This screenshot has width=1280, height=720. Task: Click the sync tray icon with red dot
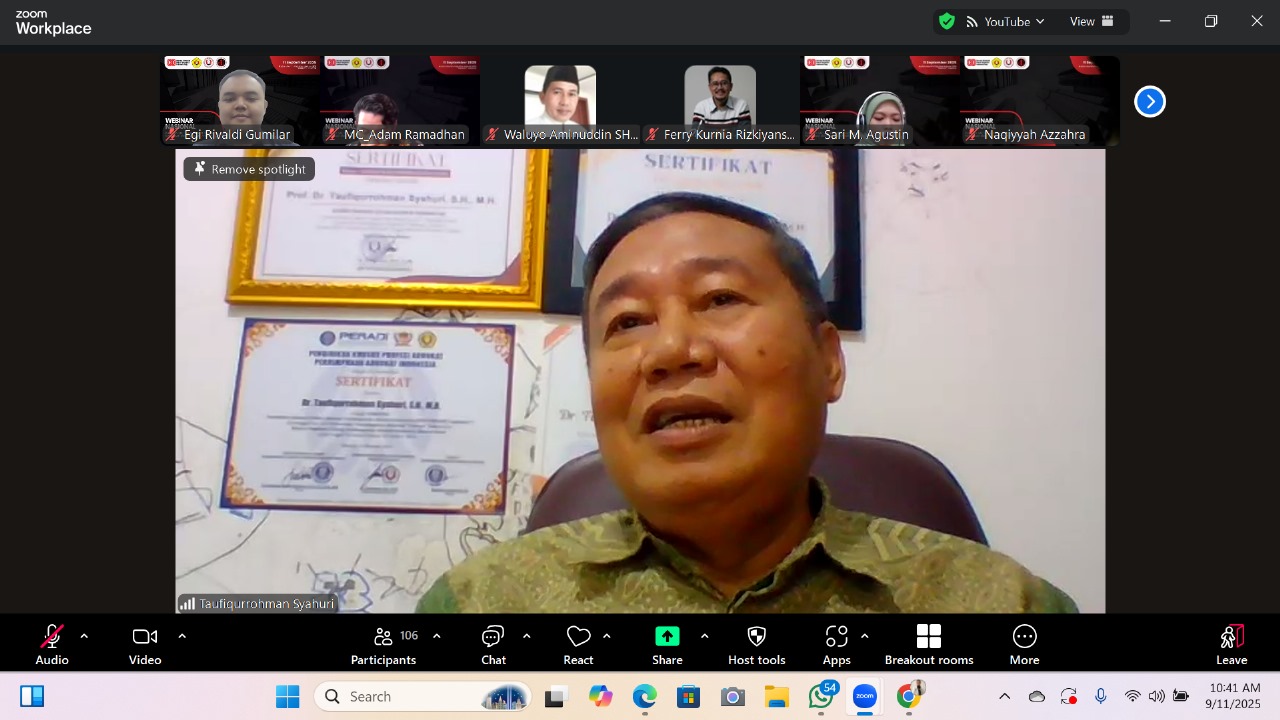click(1069, 696)
